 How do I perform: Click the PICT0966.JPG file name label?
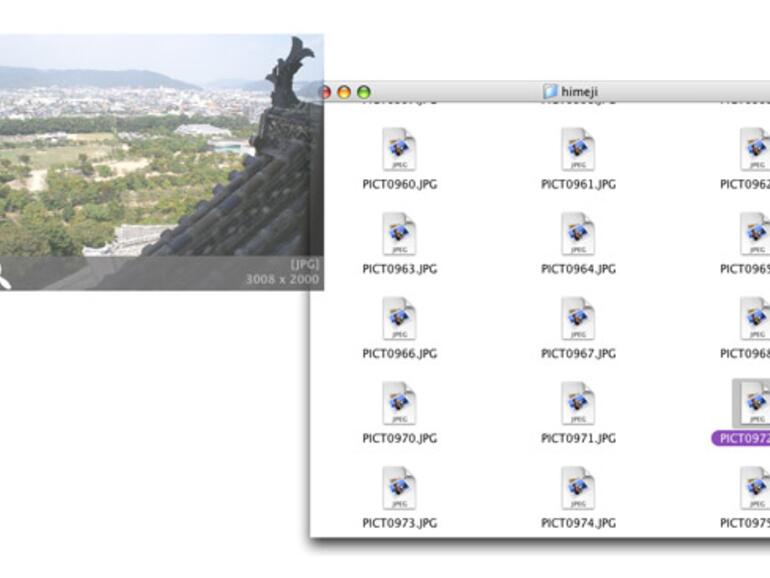click(x=399, y=354)
